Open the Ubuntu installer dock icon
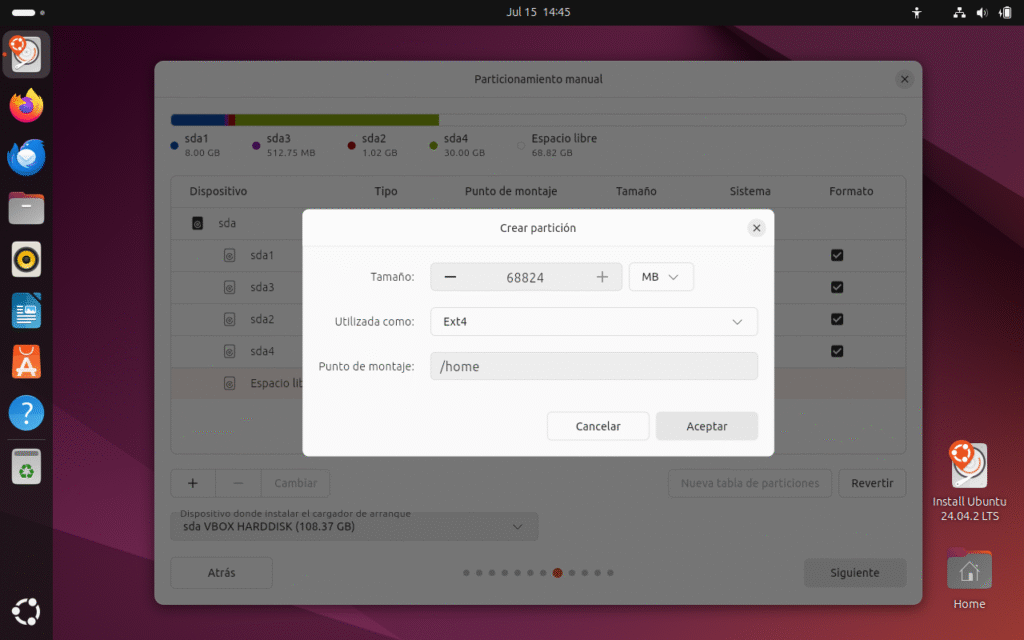The height and width of the screenshot is (640, 1024). click(x=26, y=54)
